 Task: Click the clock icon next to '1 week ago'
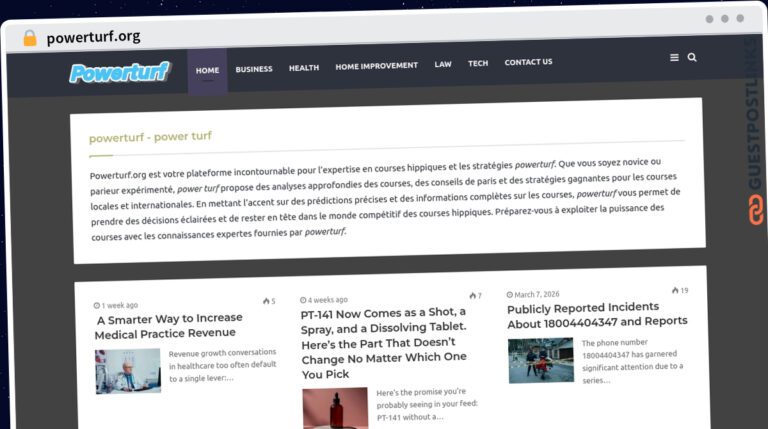(96, 306)
